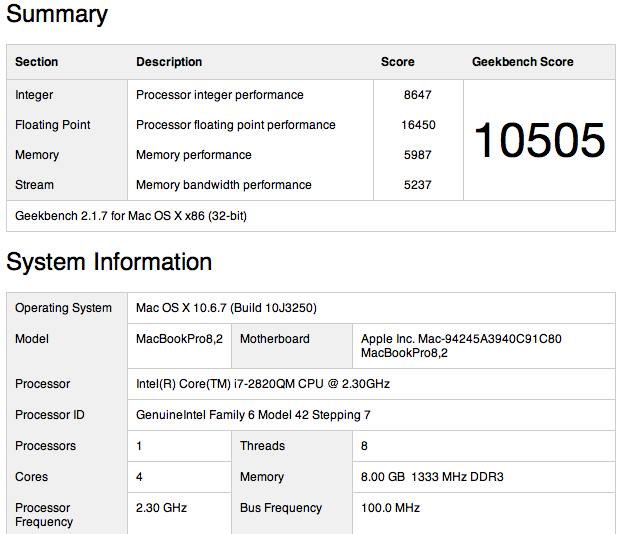Select the Cores value 4
The height and width of the screenshot is (534, 620).
click(x=139, y=477)
